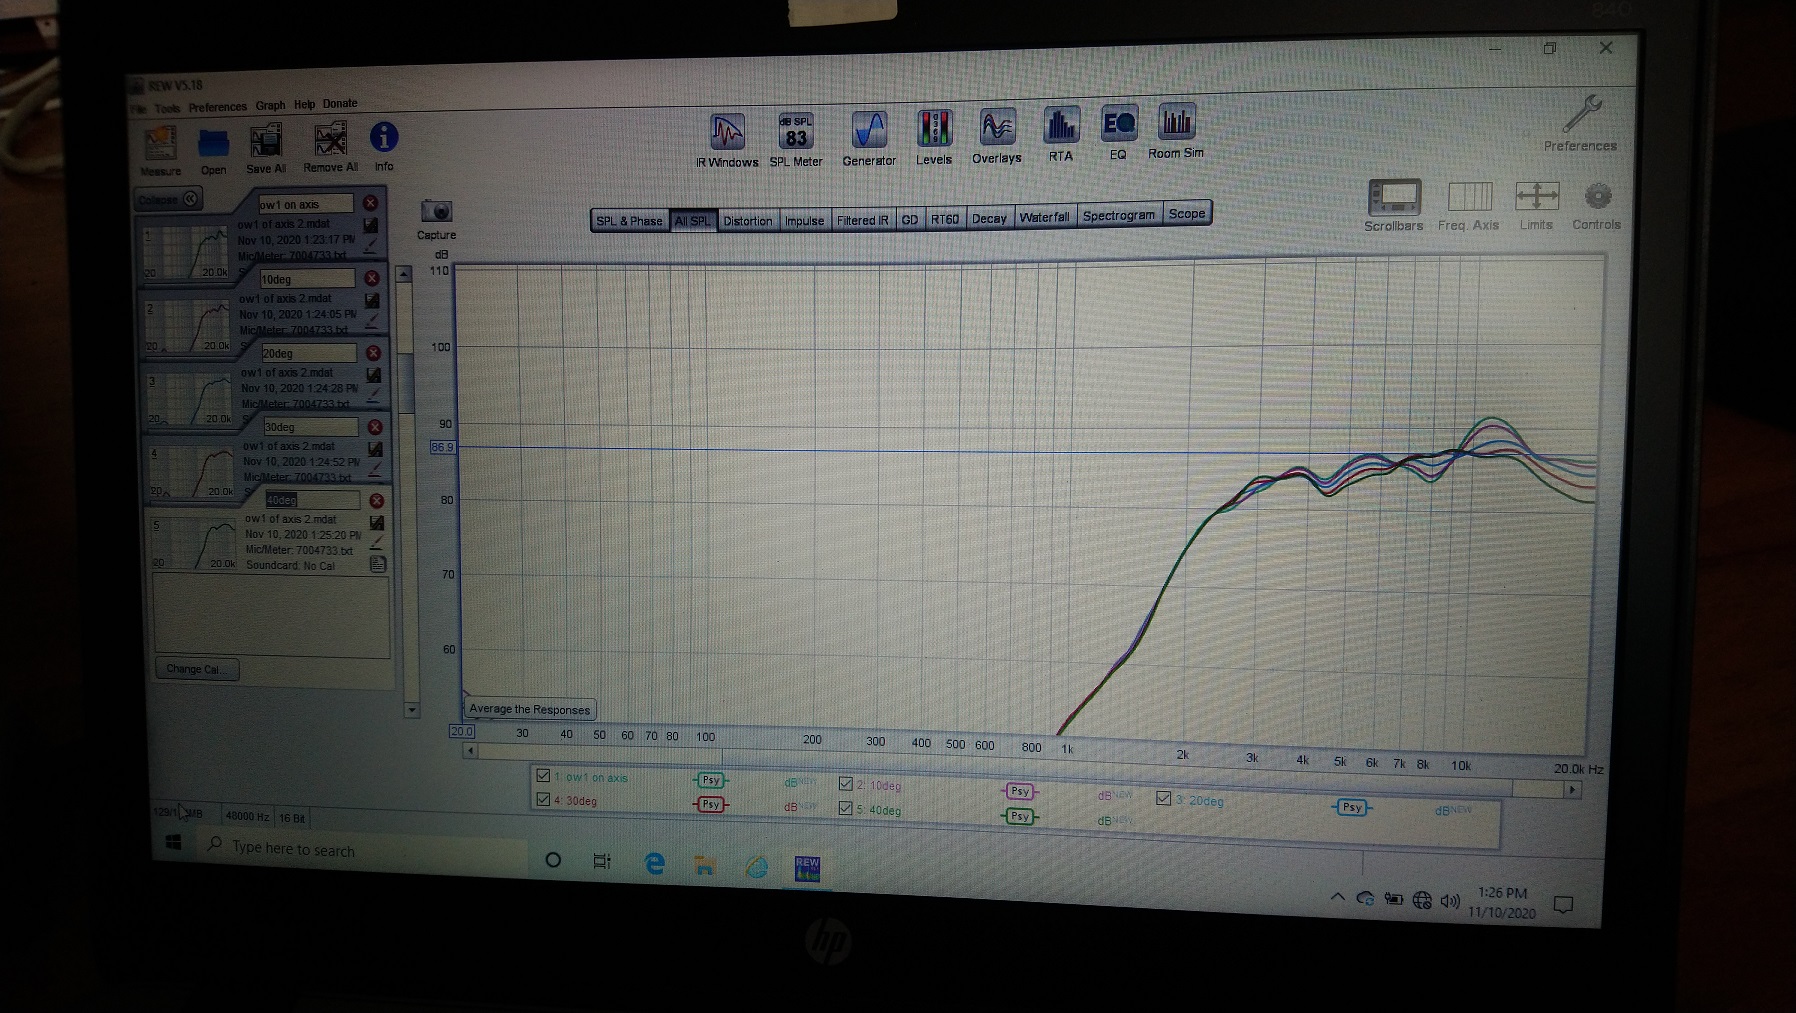Viewport: 1796px width, 1013px height.
Task: Click graph horizontal scrollbar left arrow
Action: tap(470, 750)
